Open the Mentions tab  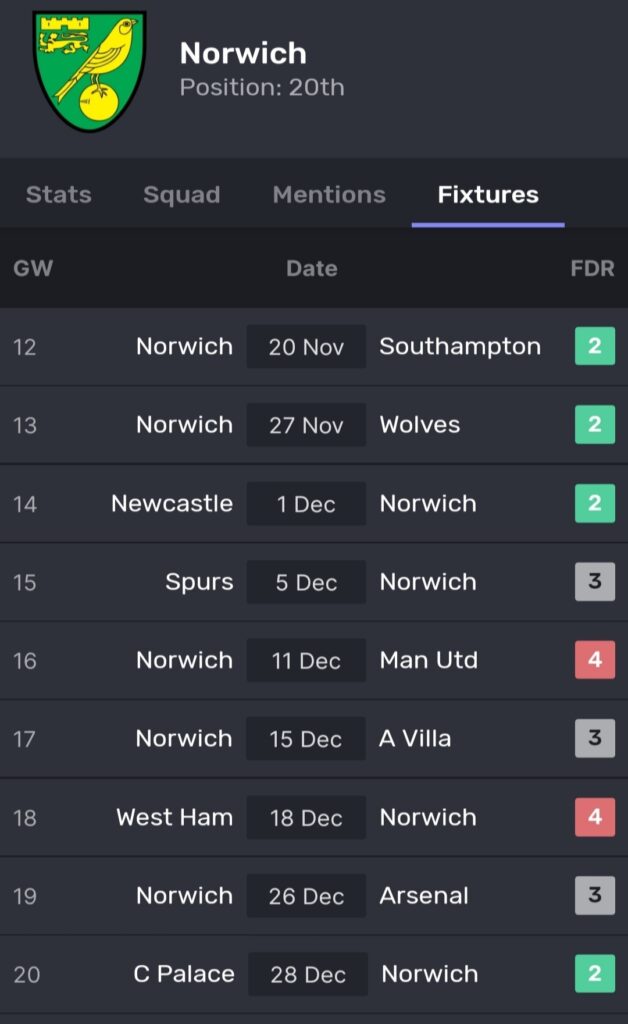[329, 195]
